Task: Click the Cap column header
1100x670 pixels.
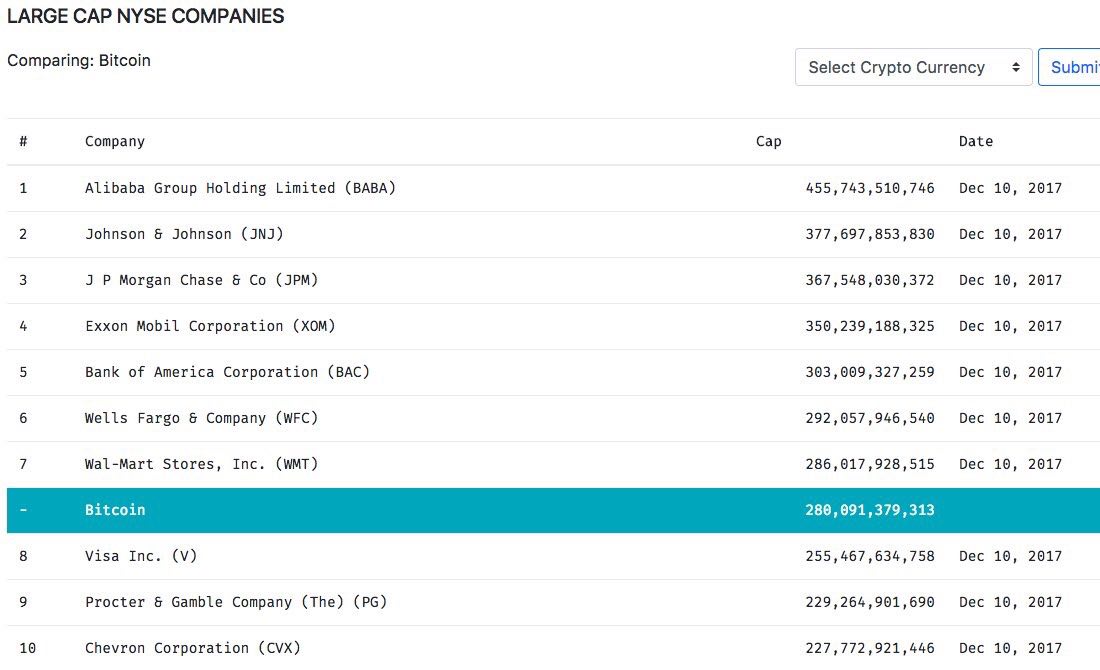Action: coord(768,141)
